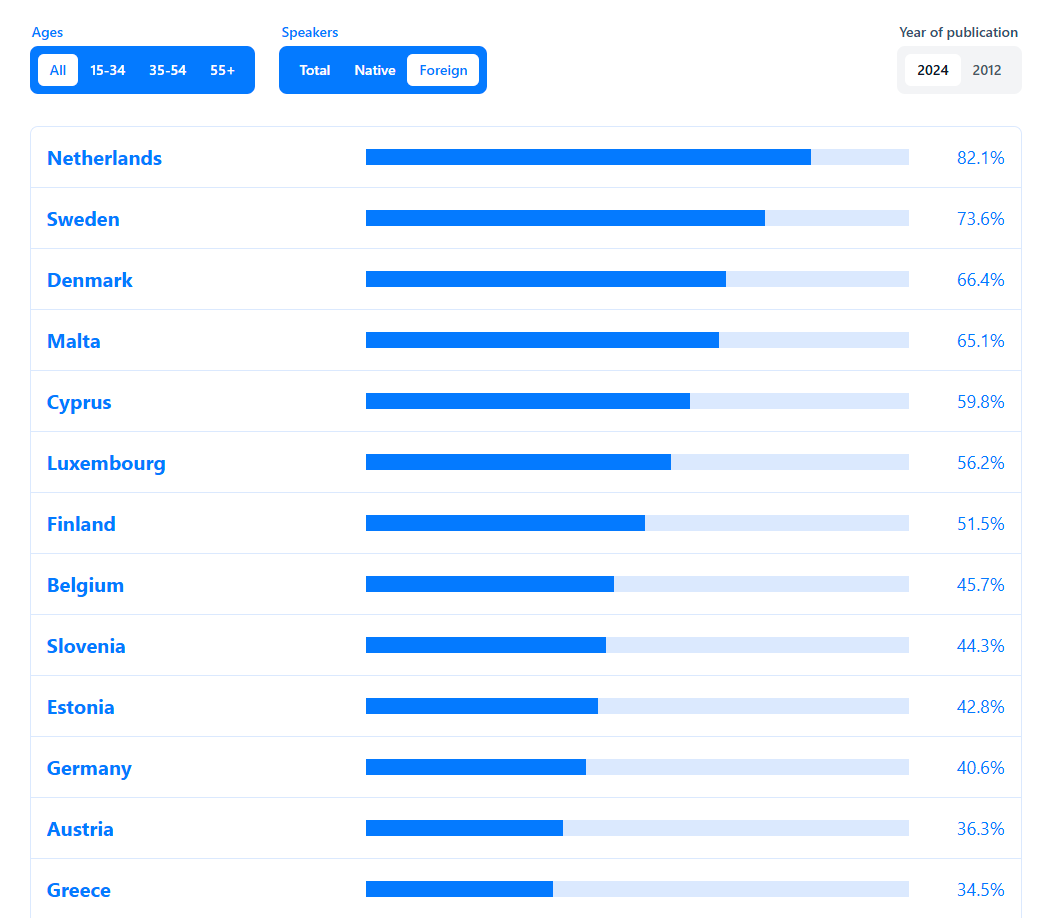Show Native speakers only
Image resolution: width=1039 pixels, height=918 pixels.
pyautogui.click(x=374, y=70)
